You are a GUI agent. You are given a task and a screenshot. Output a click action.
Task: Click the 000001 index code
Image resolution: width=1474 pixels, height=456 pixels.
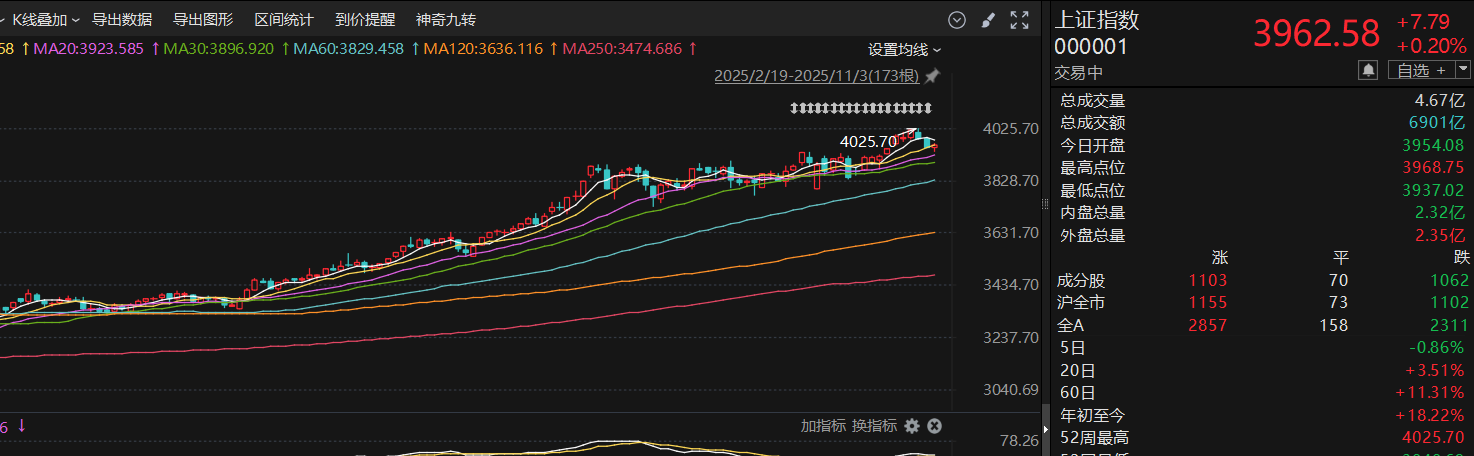[x=1091, y=46]
